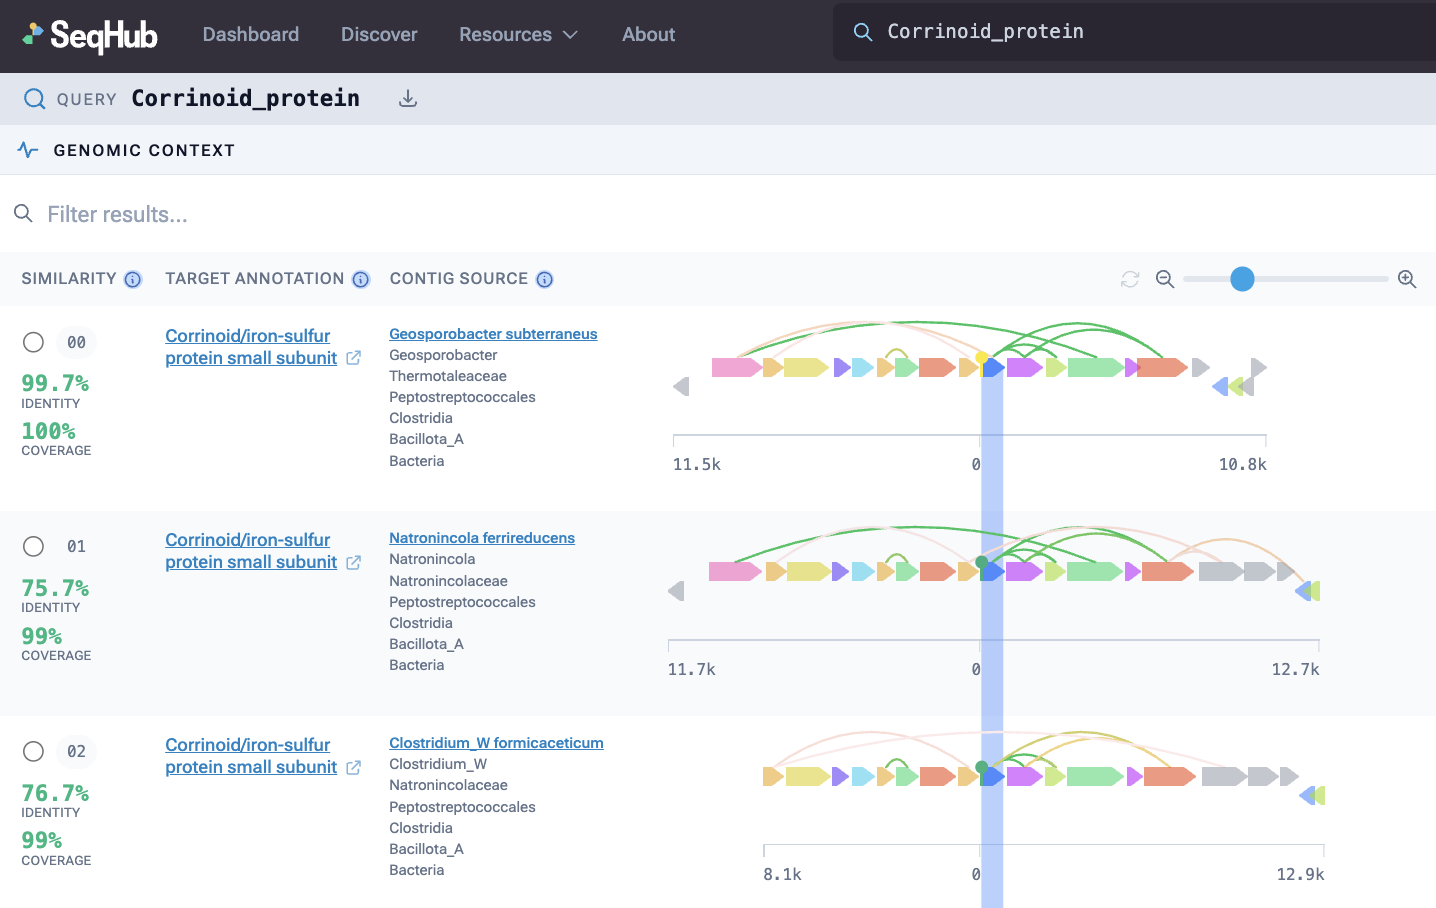Open Corrinoid/iron-sulfur annotation for result 02
Viewport: 1436px width, 908px height.
251,756
